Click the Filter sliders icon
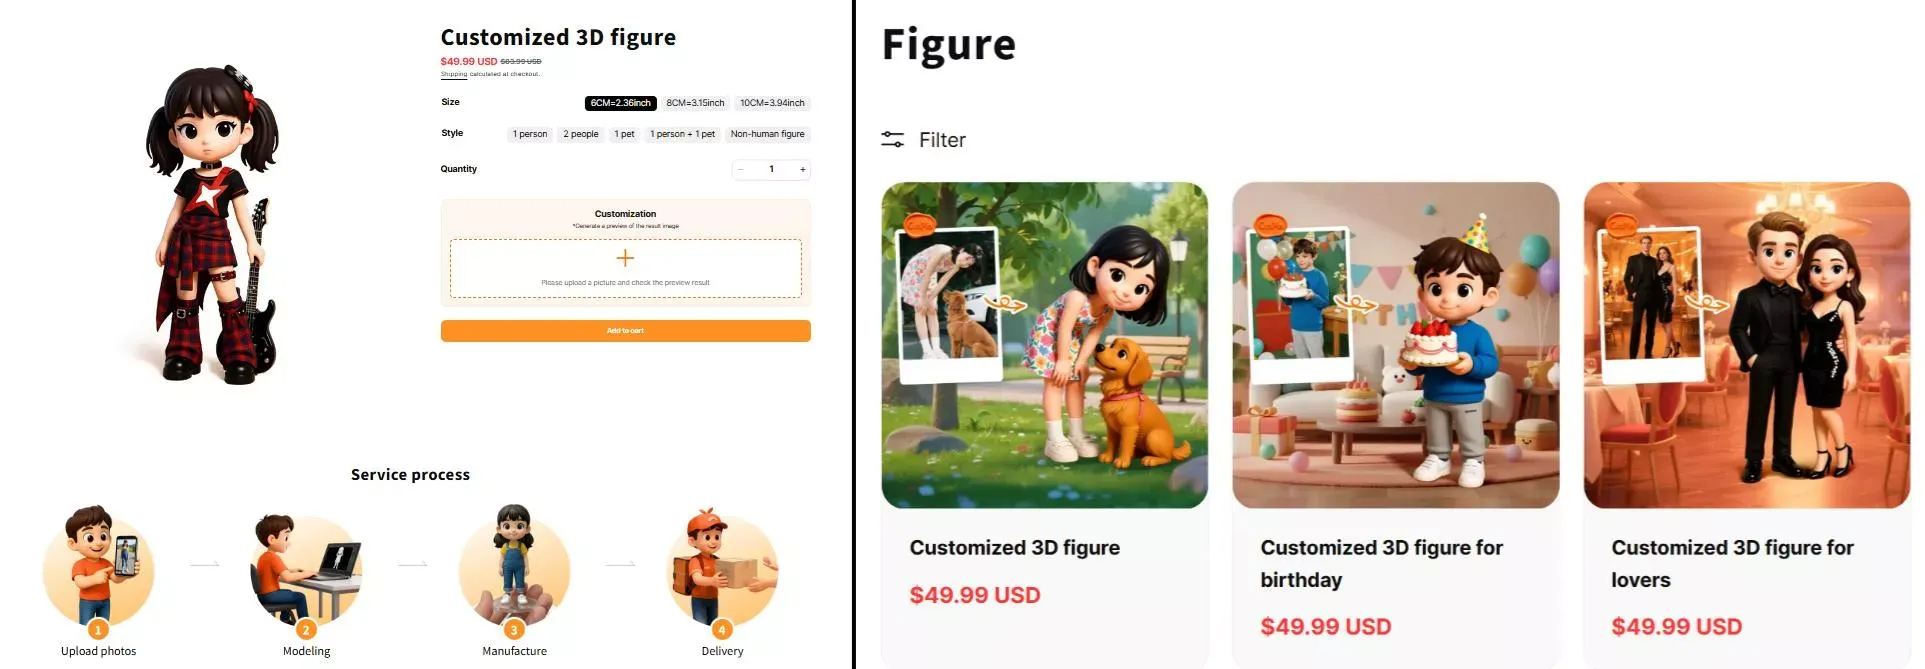 (892, 140)
